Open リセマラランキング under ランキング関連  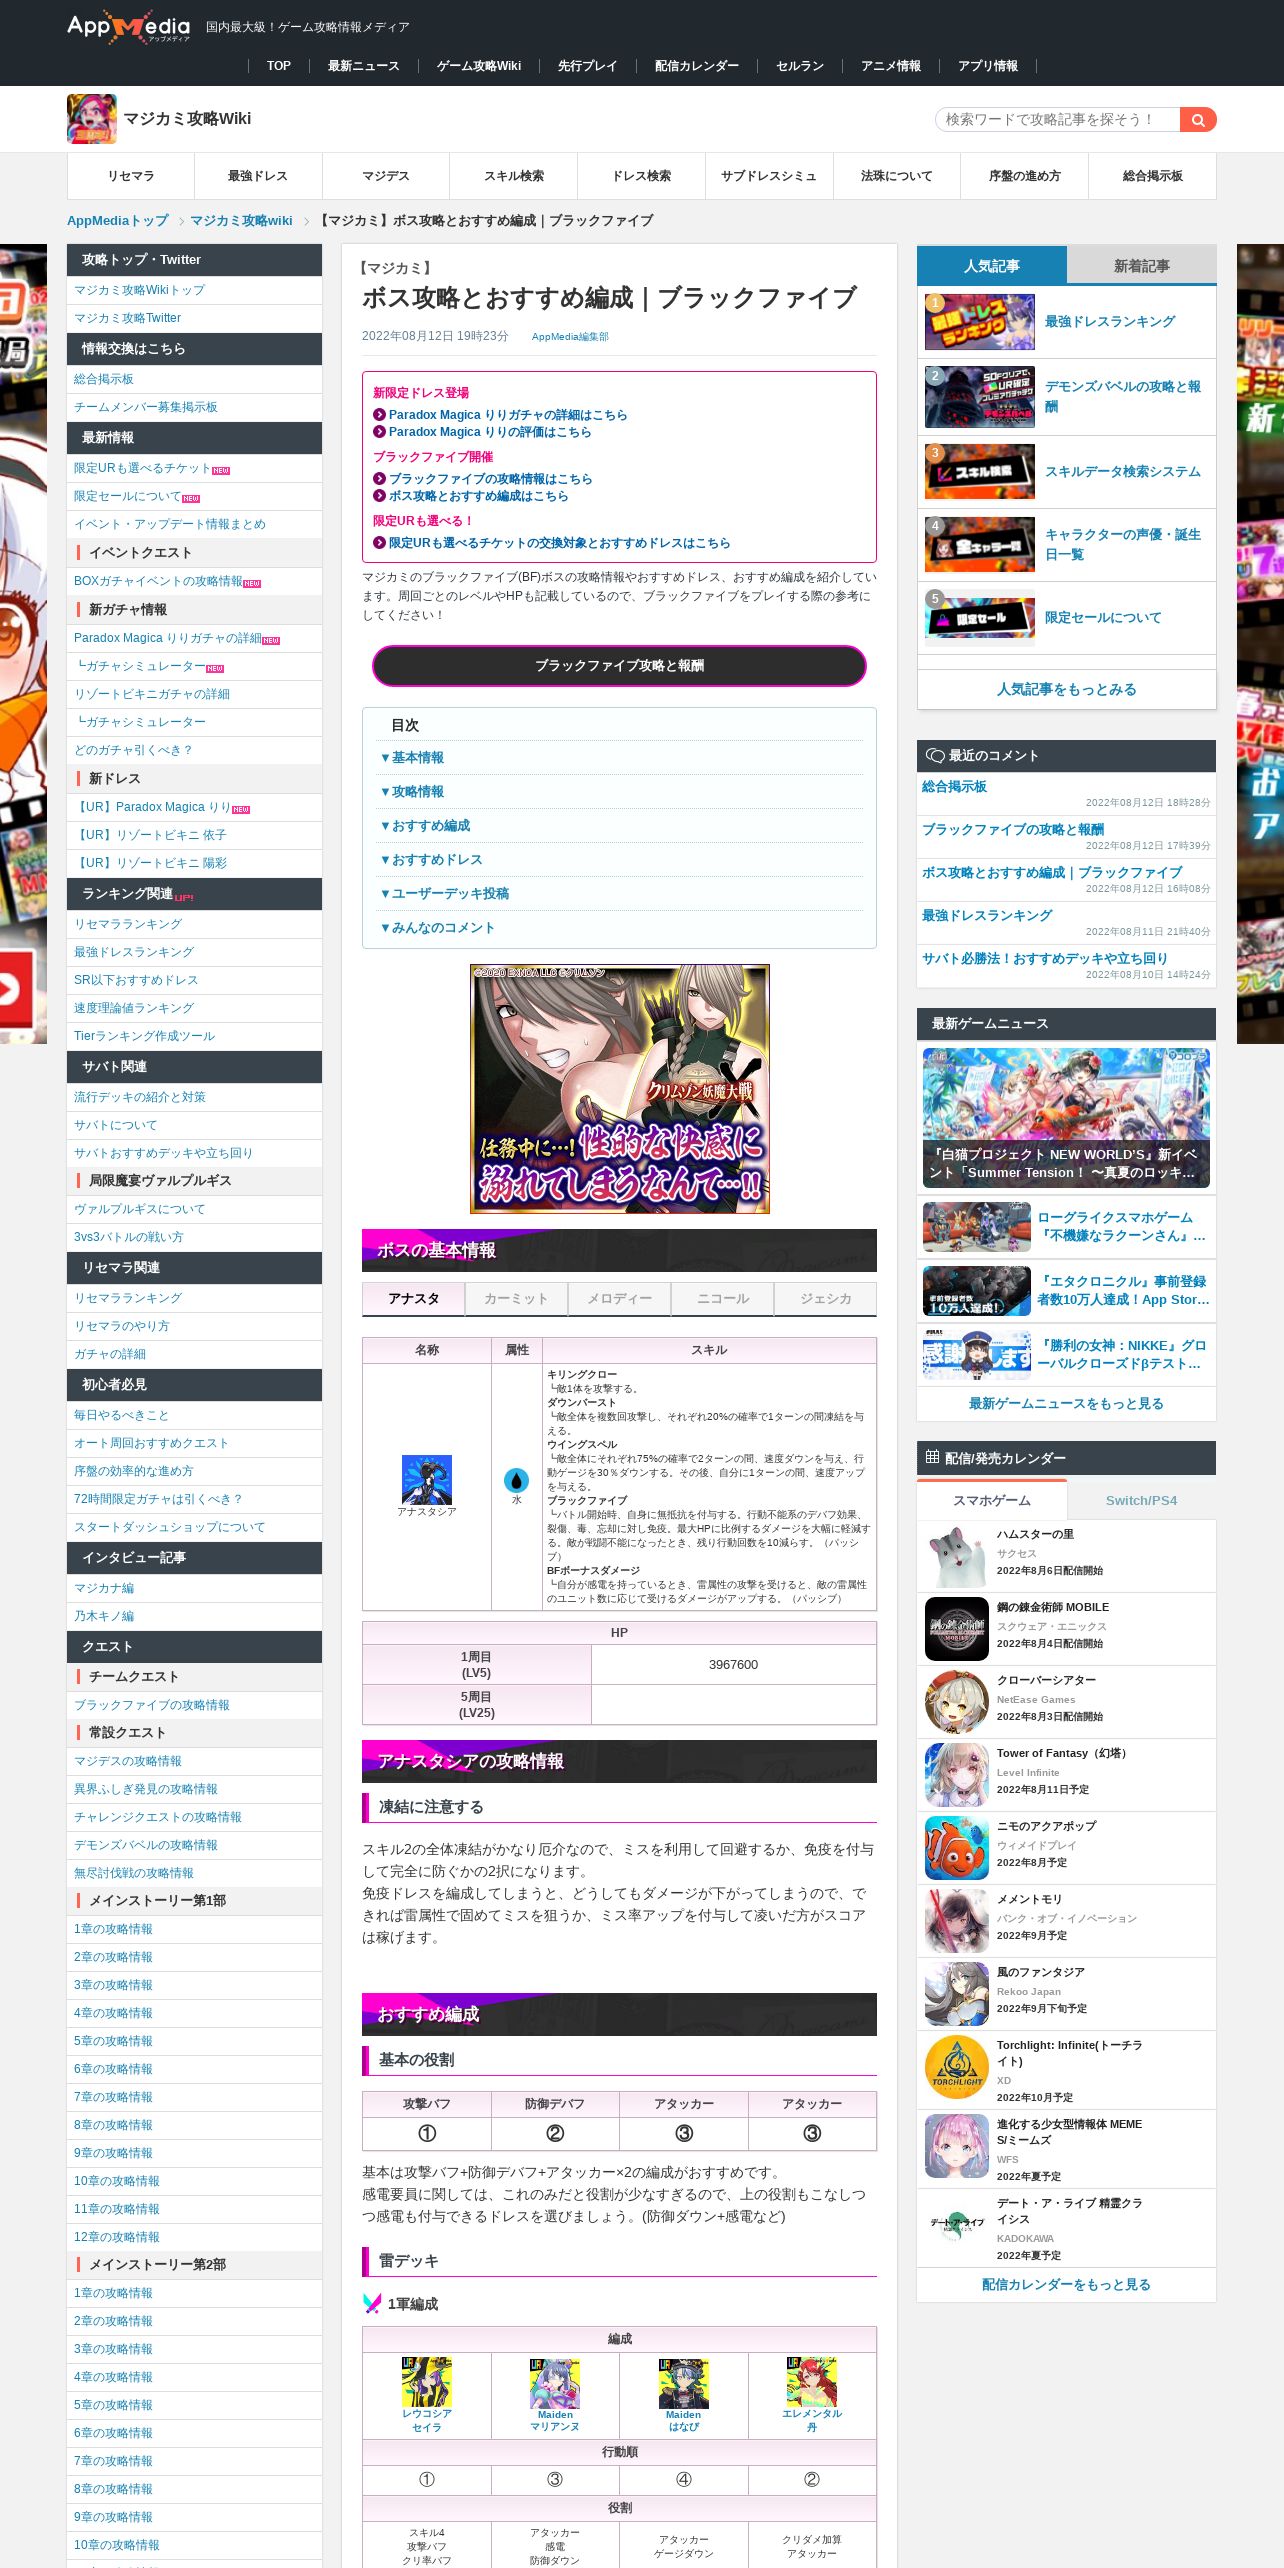click(128, 924)
